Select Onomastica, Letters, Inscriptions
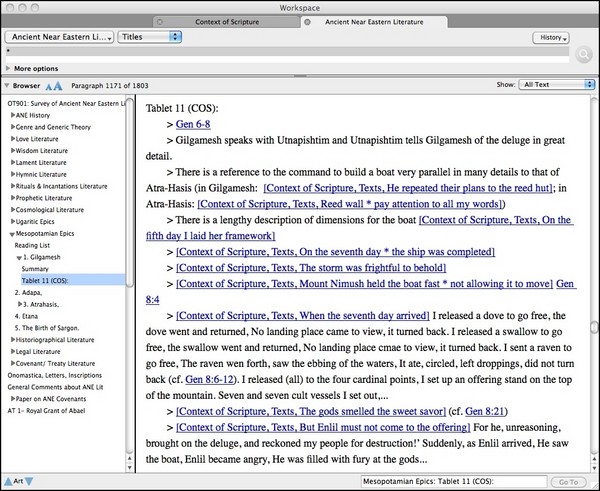This screenshot has width=600, height=491. pyautogui.click(x=55, y=375)
